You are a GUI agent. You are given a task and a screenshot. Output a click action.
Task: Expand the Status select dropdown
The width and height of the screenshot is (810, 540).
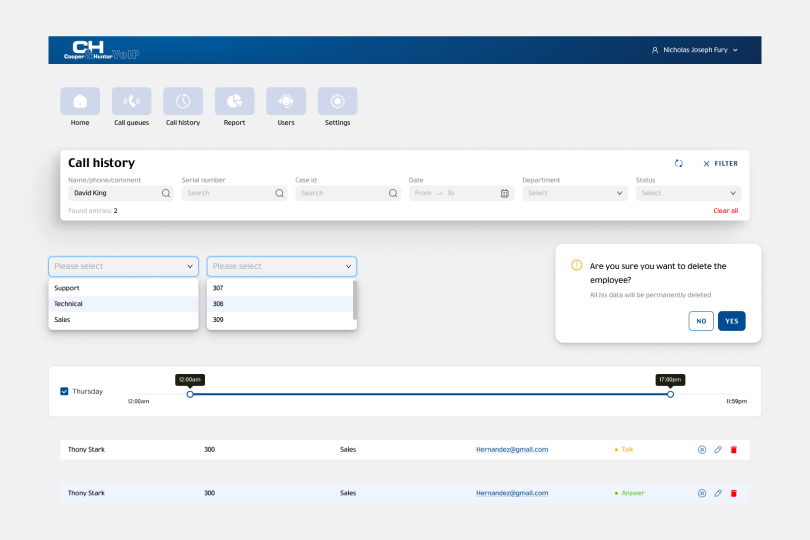(688, 193)
